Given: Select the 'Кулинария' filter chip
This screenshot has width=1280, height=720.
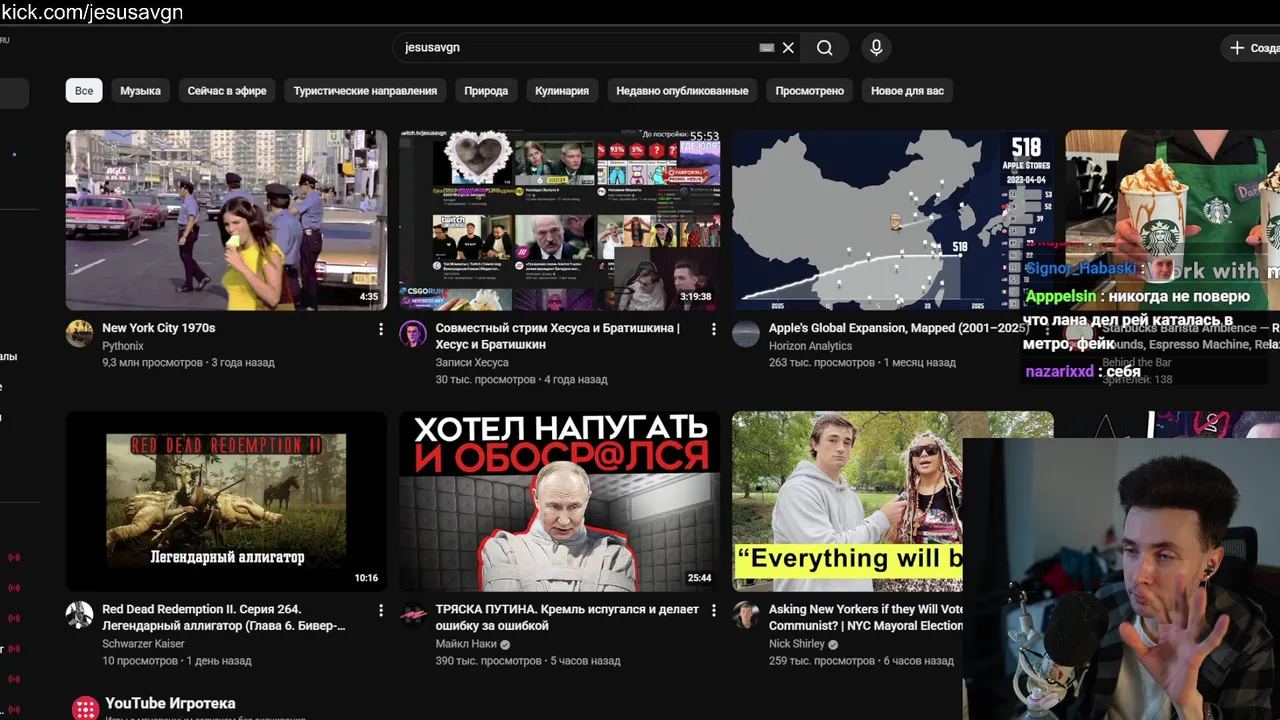Looking at the screenshot, I should (562, 90).
